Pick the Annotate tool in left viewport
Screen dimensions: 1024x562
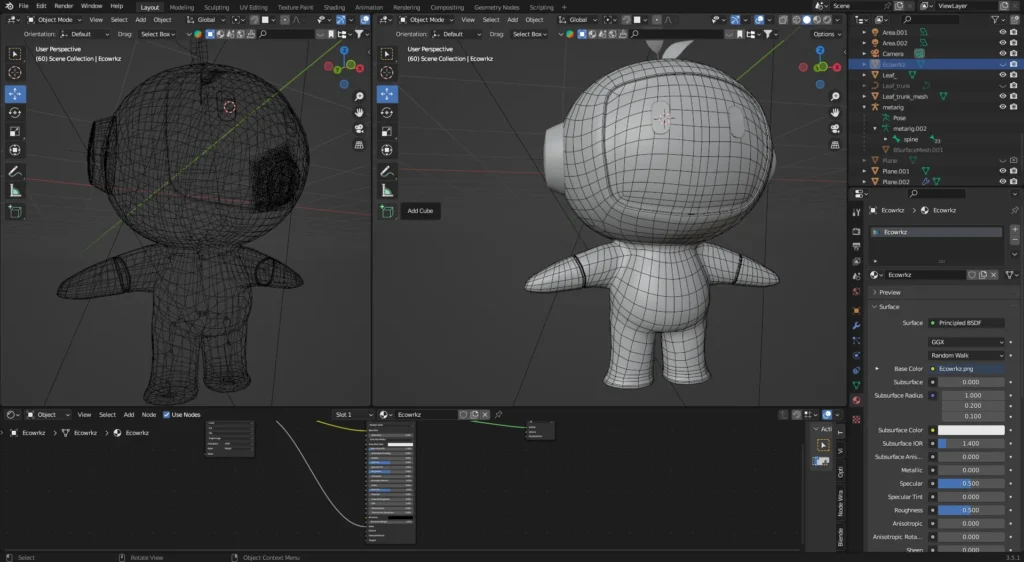[15, 171]
